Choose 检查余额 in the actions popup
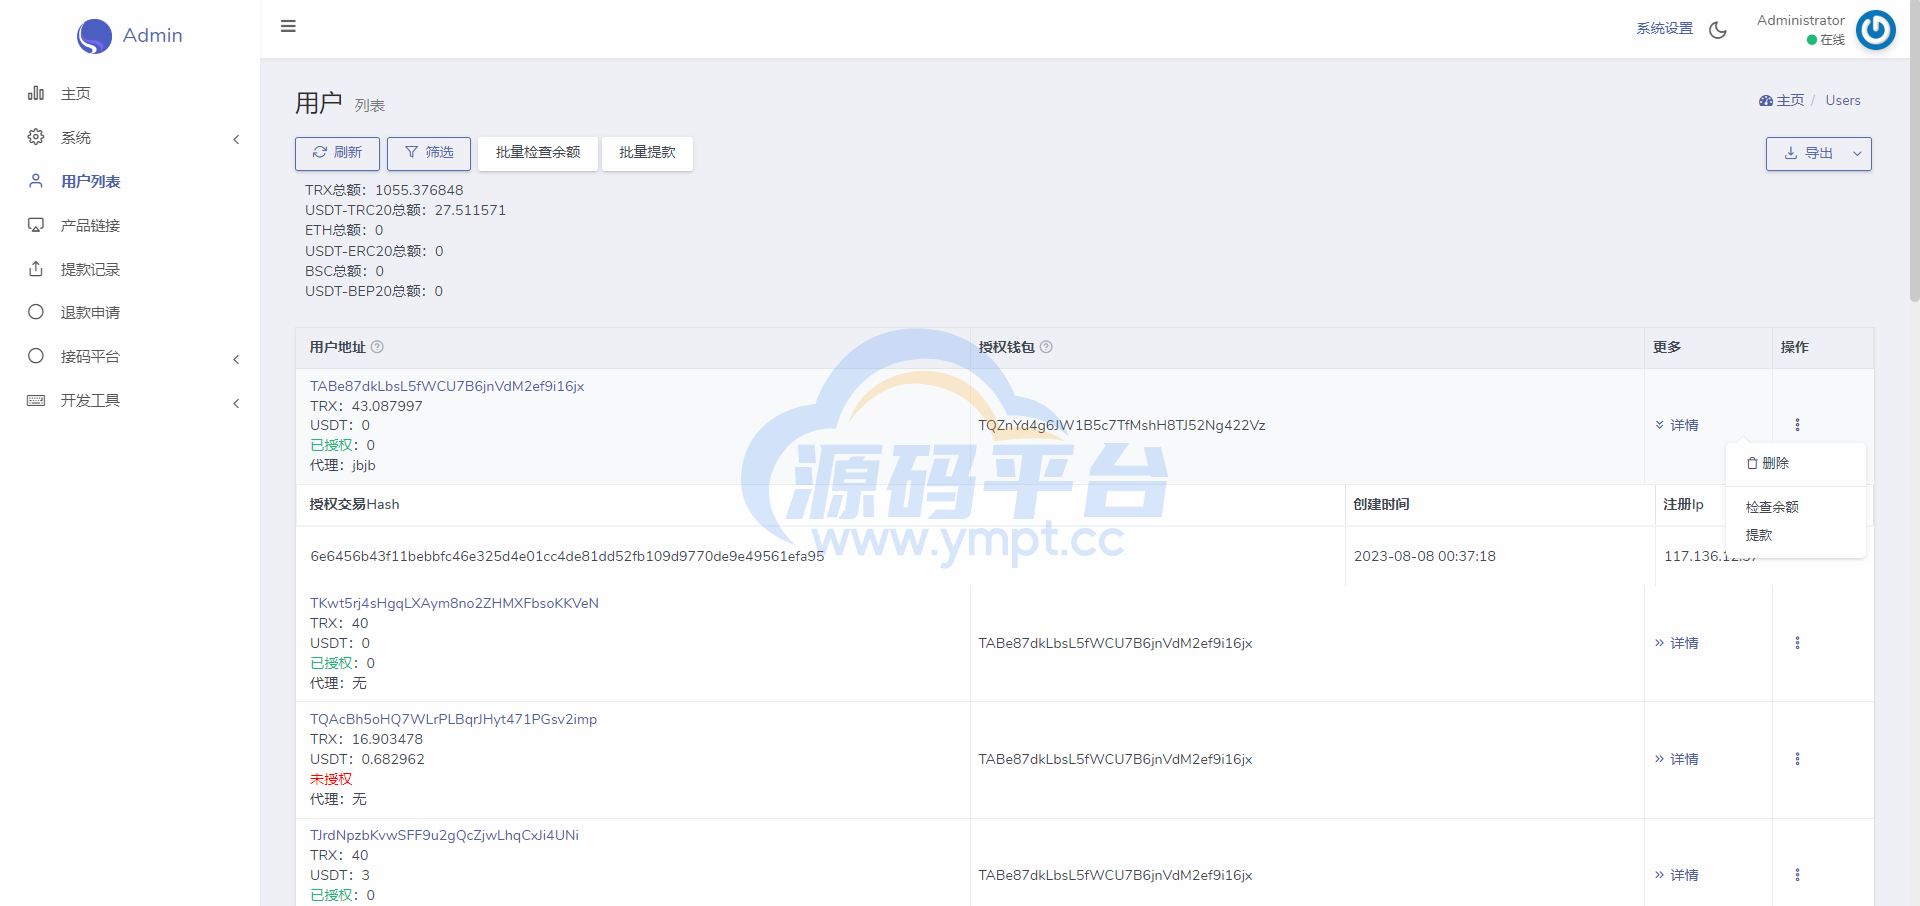 coord(1772,508)
